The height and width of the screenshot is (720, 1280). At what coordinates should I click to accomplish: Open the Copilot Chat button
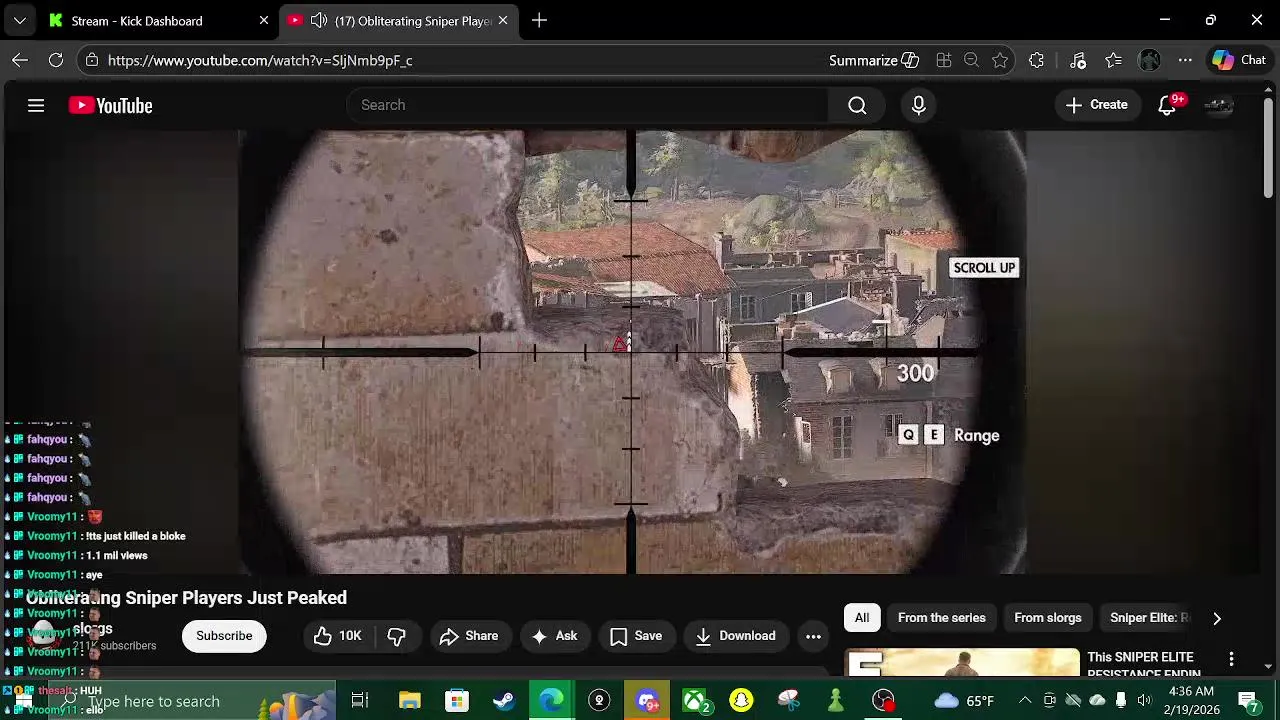click(x=1239, y=60)
